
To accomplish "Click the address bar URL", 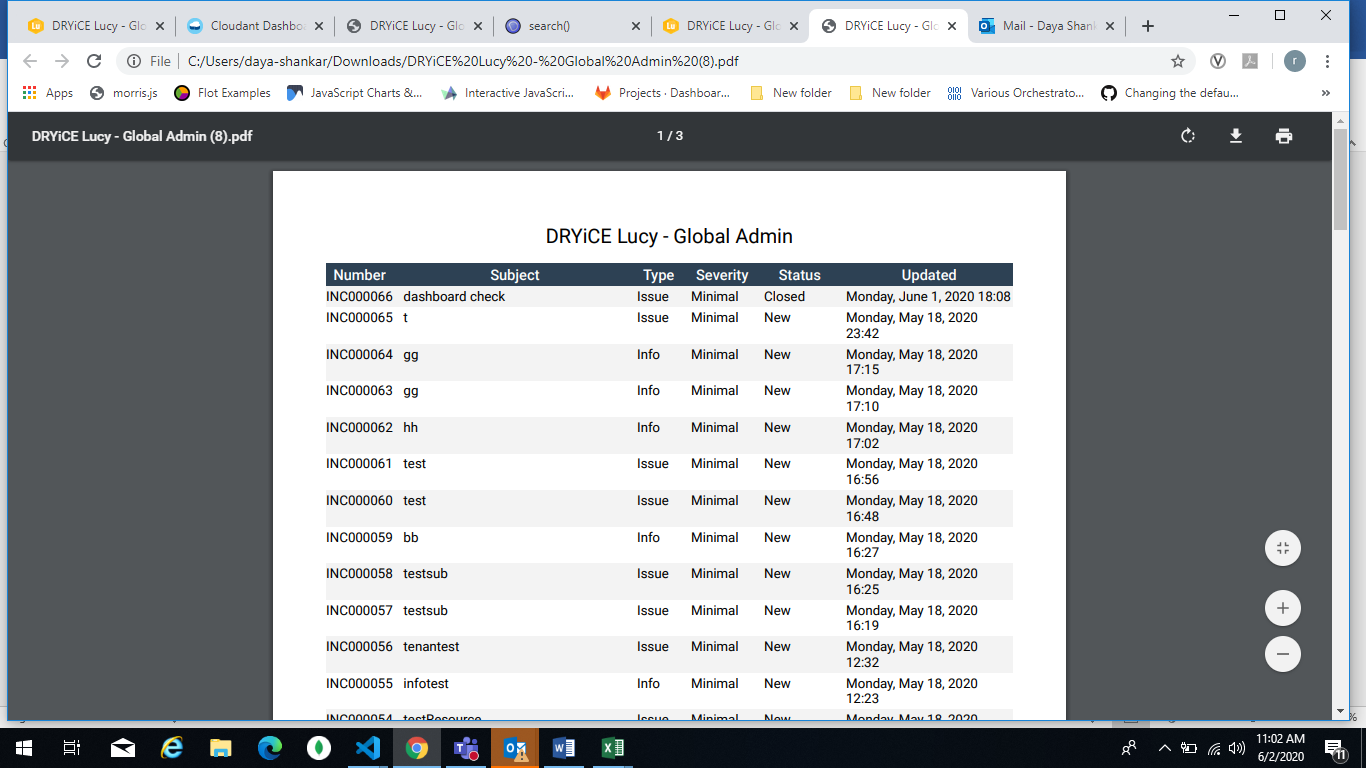I will [x=463, y=61].
